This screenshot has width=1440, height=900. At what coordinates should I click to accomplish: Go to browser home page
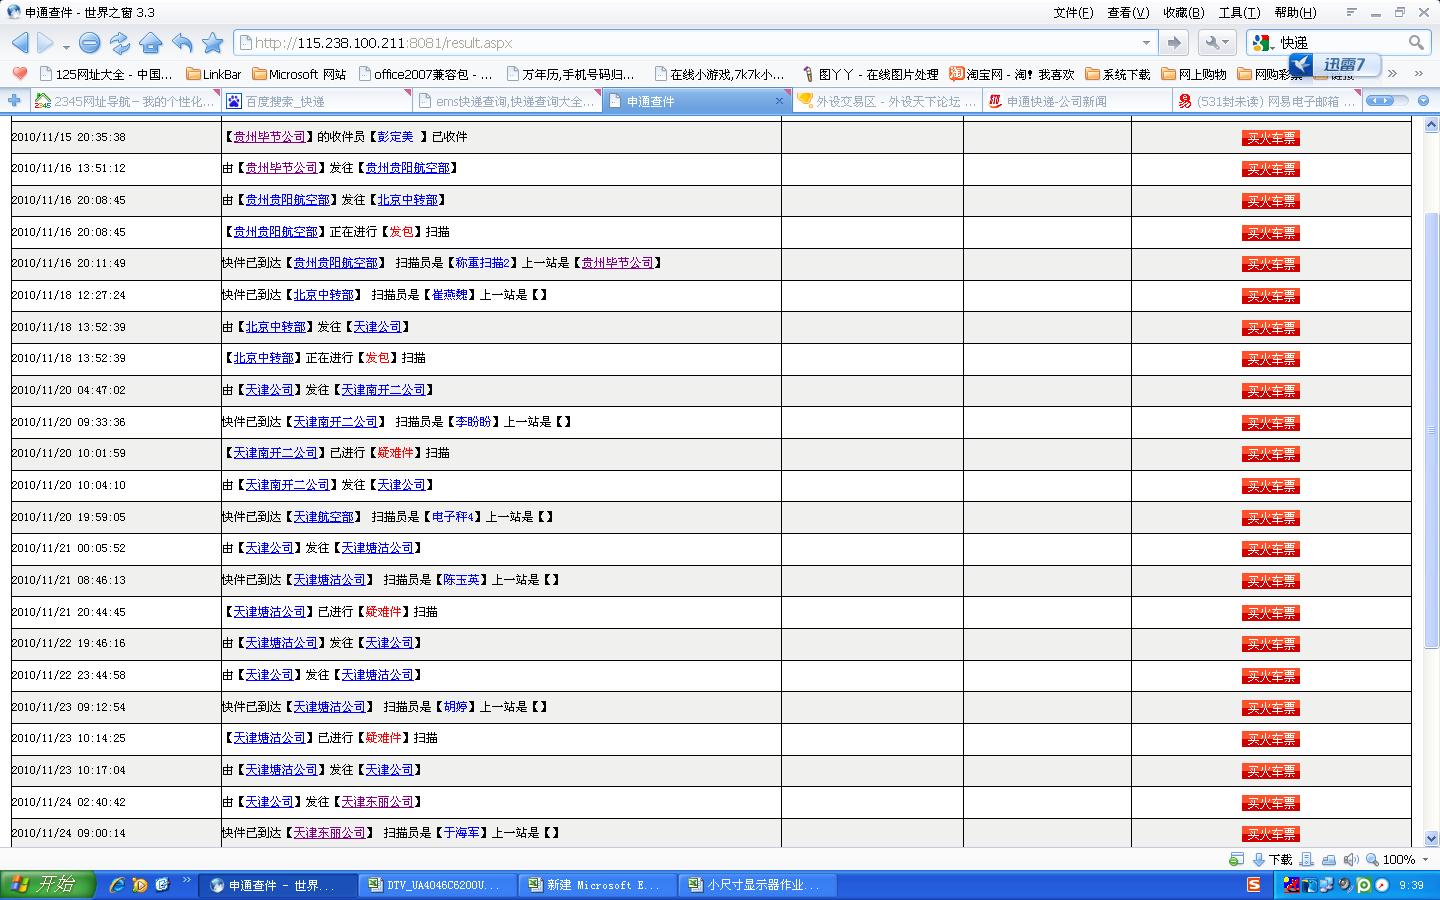click(151, 43)
